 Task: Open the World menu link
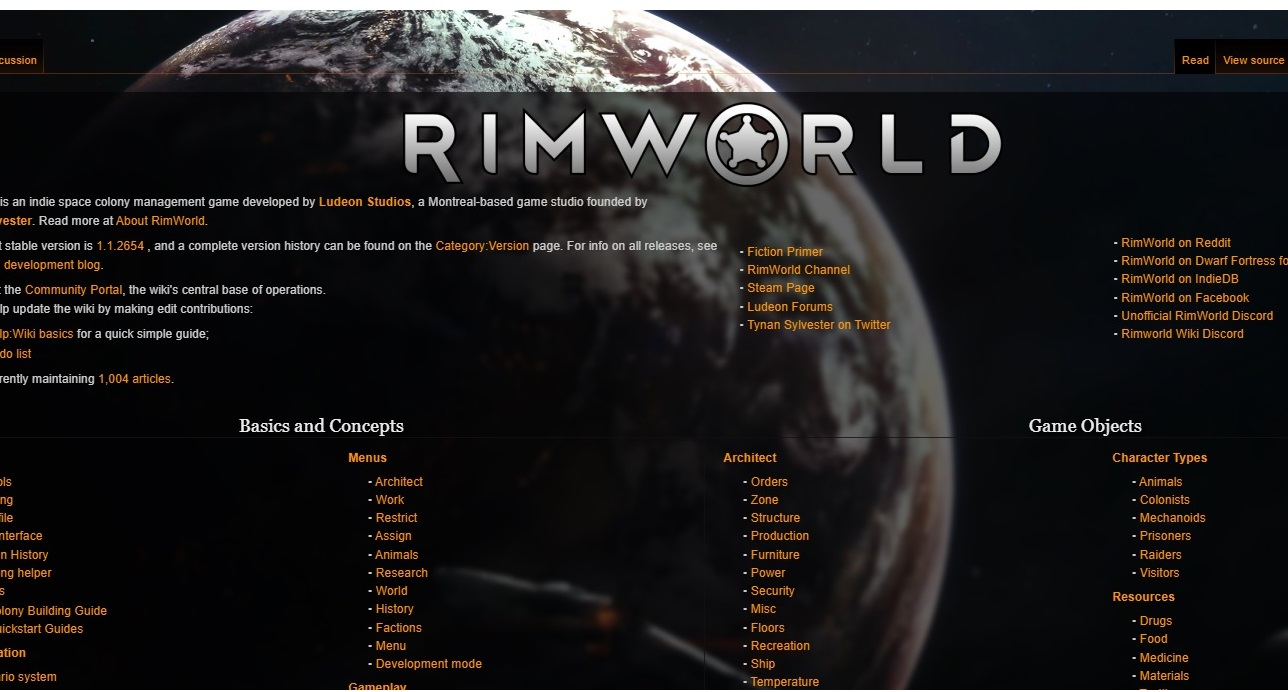click(391, 591)
